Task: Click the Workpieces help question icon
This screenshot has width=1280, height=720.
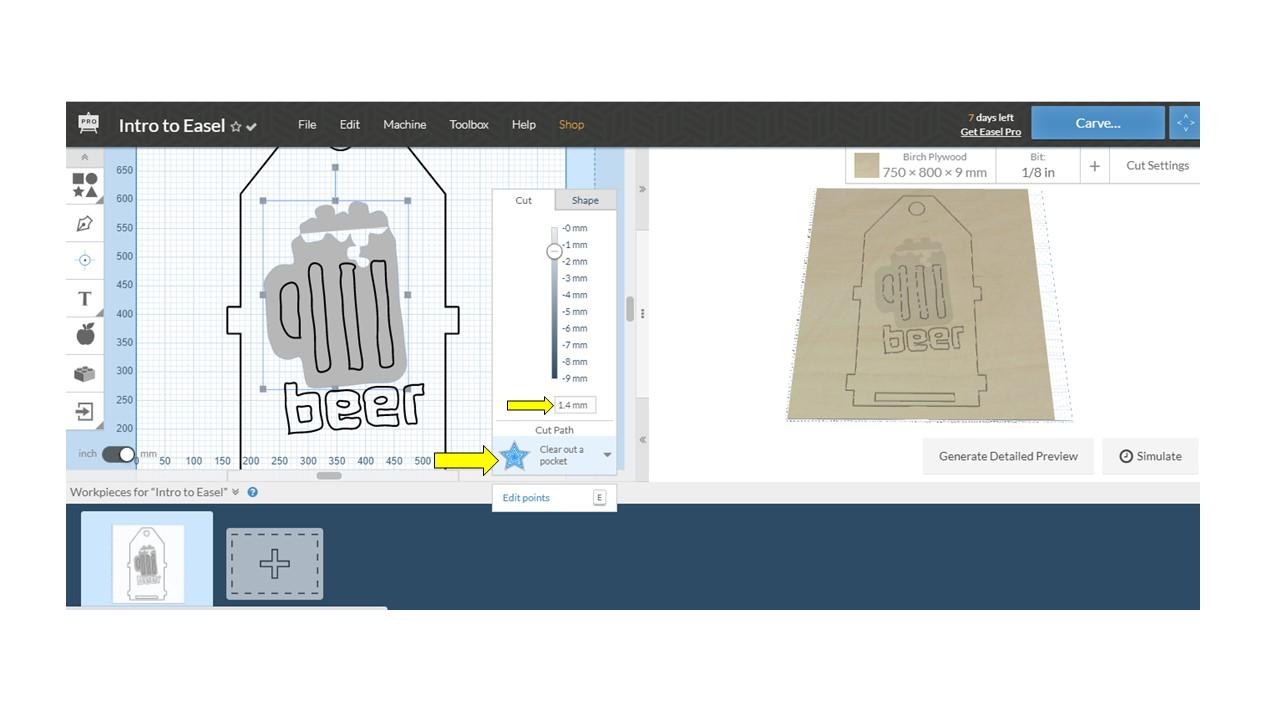Action: click(x=253, y=492)
